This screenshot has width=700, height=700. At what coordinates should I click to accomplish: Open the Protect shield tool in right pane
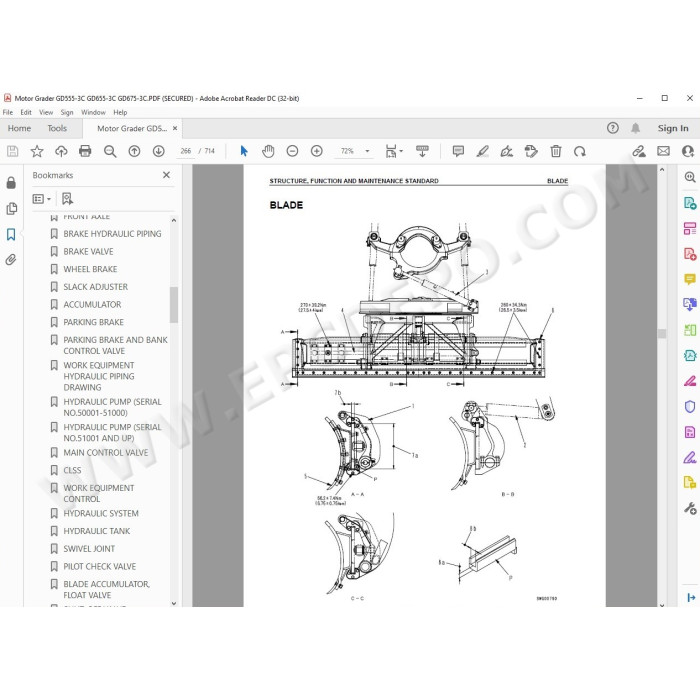click(690, 406)
